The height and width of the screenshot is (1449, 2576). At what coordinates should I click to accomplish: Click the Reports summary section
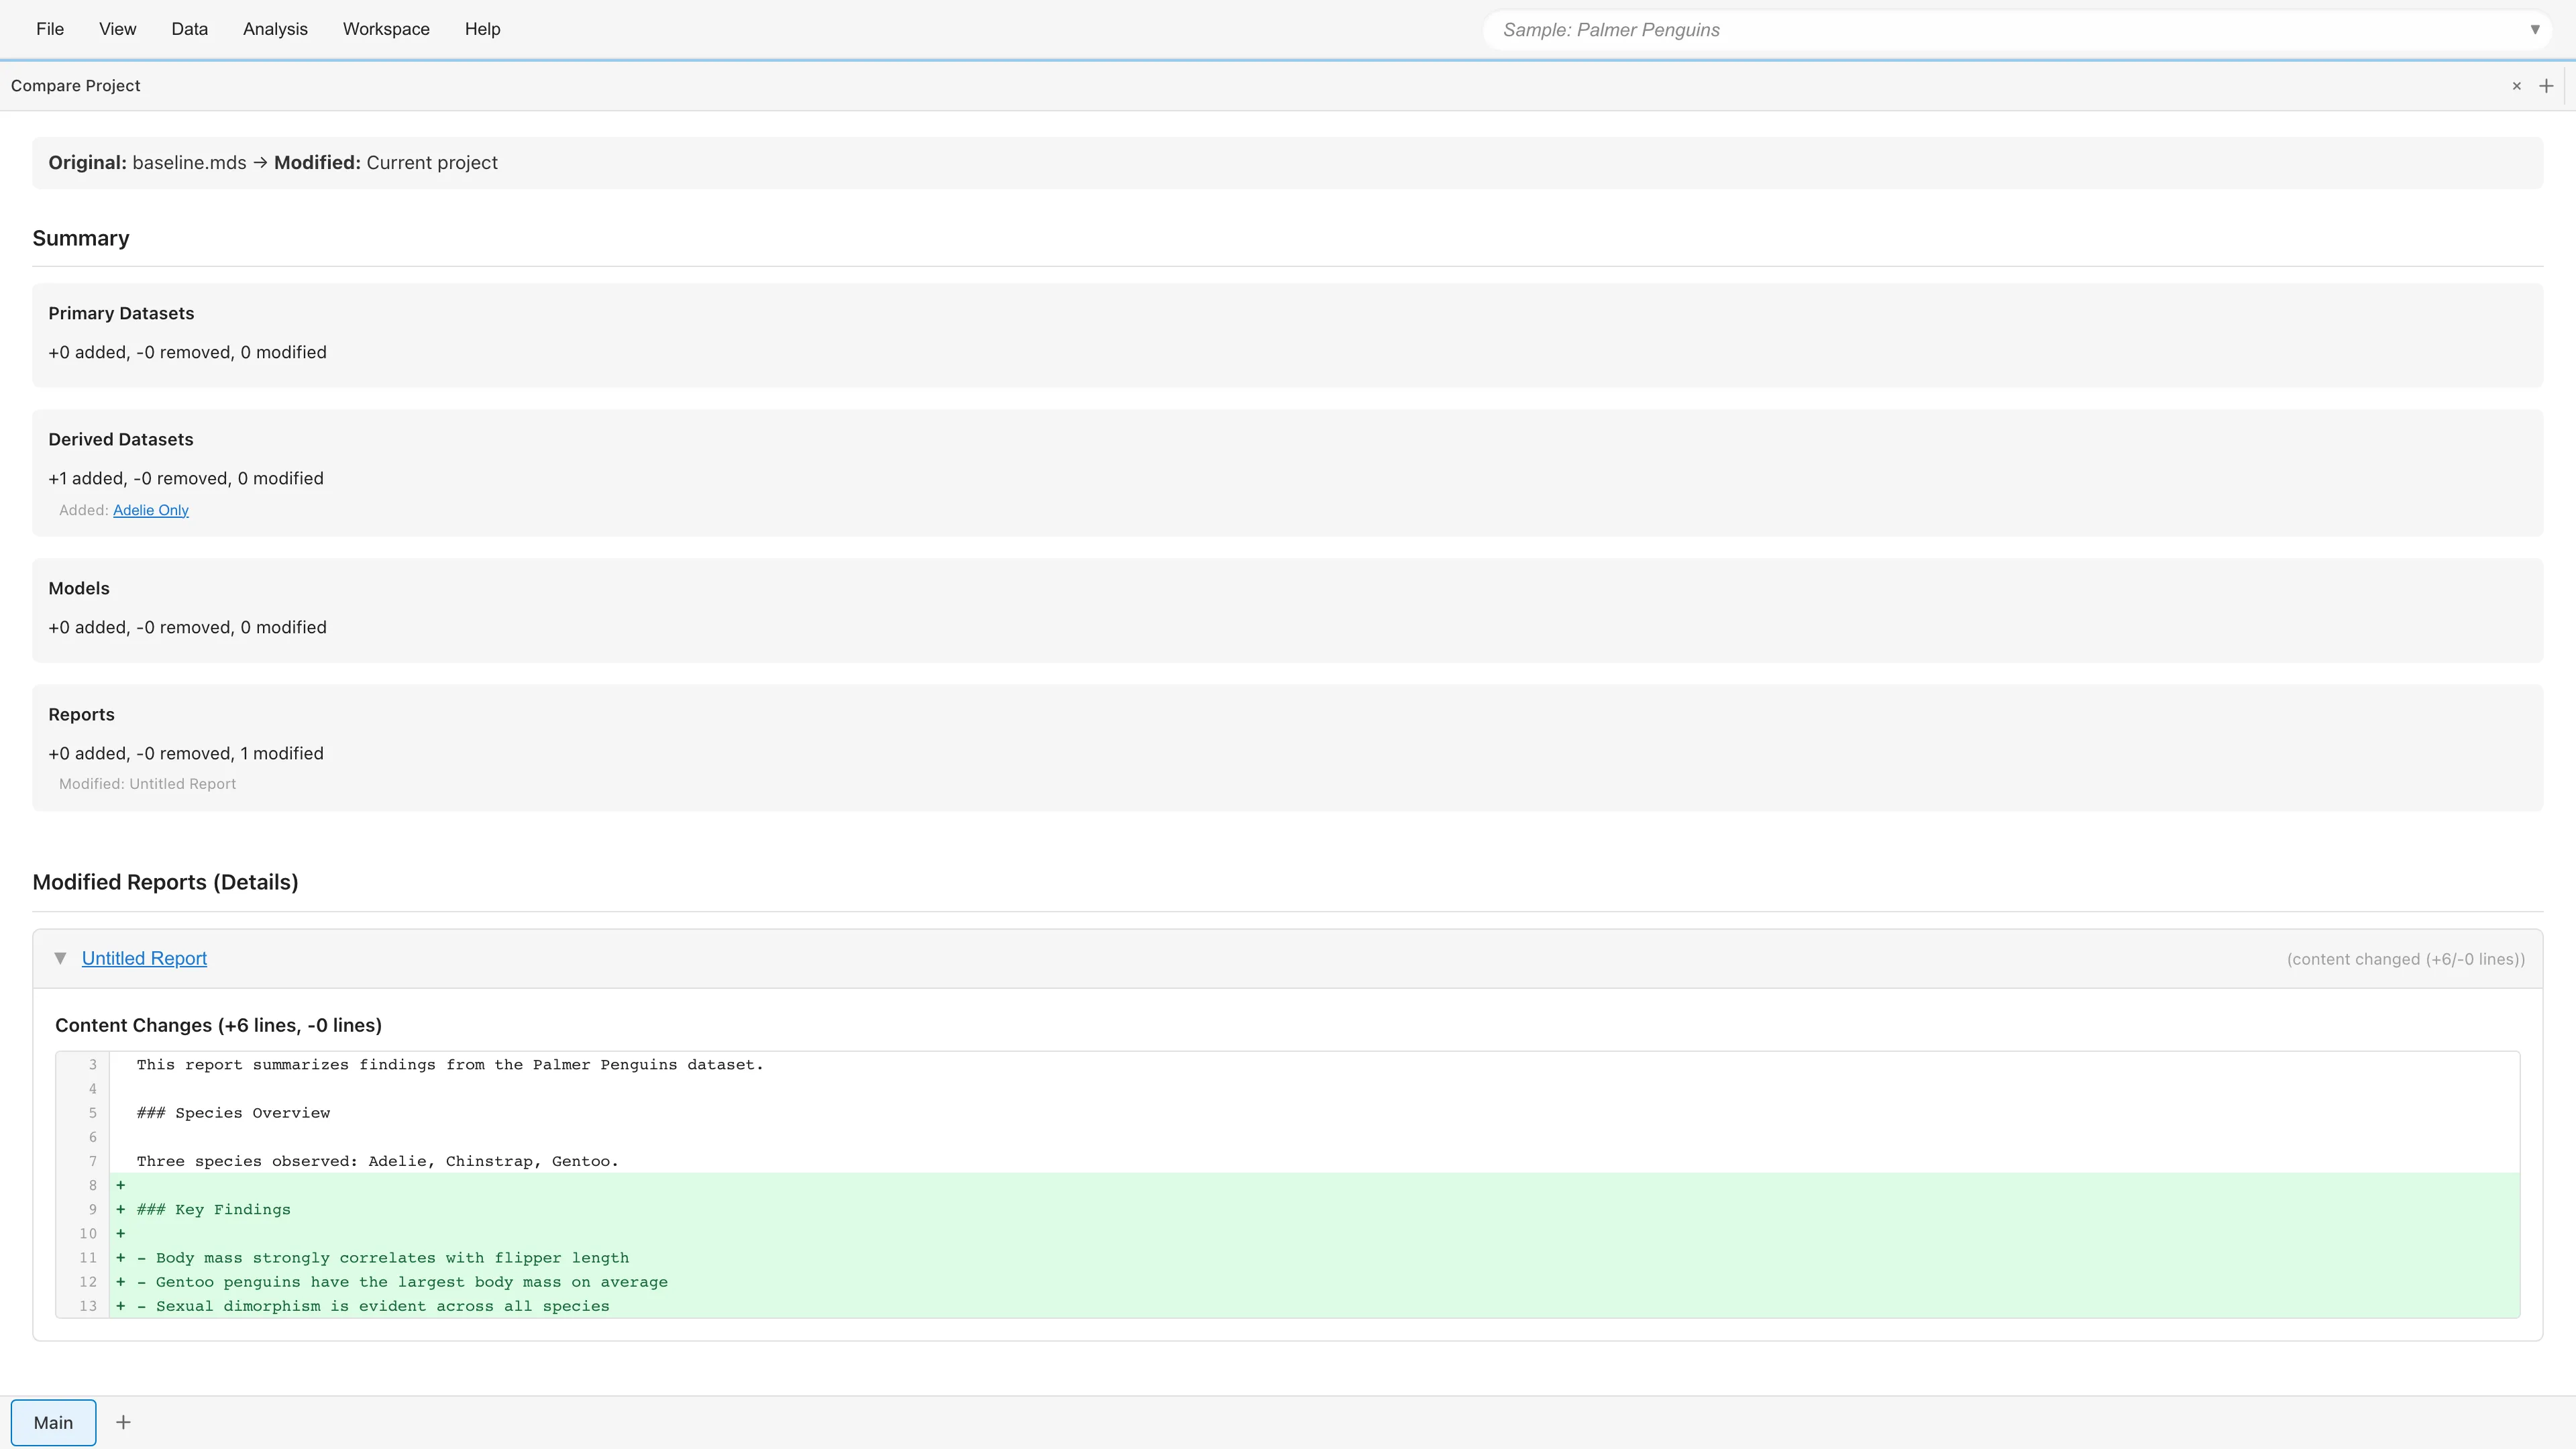81,714
